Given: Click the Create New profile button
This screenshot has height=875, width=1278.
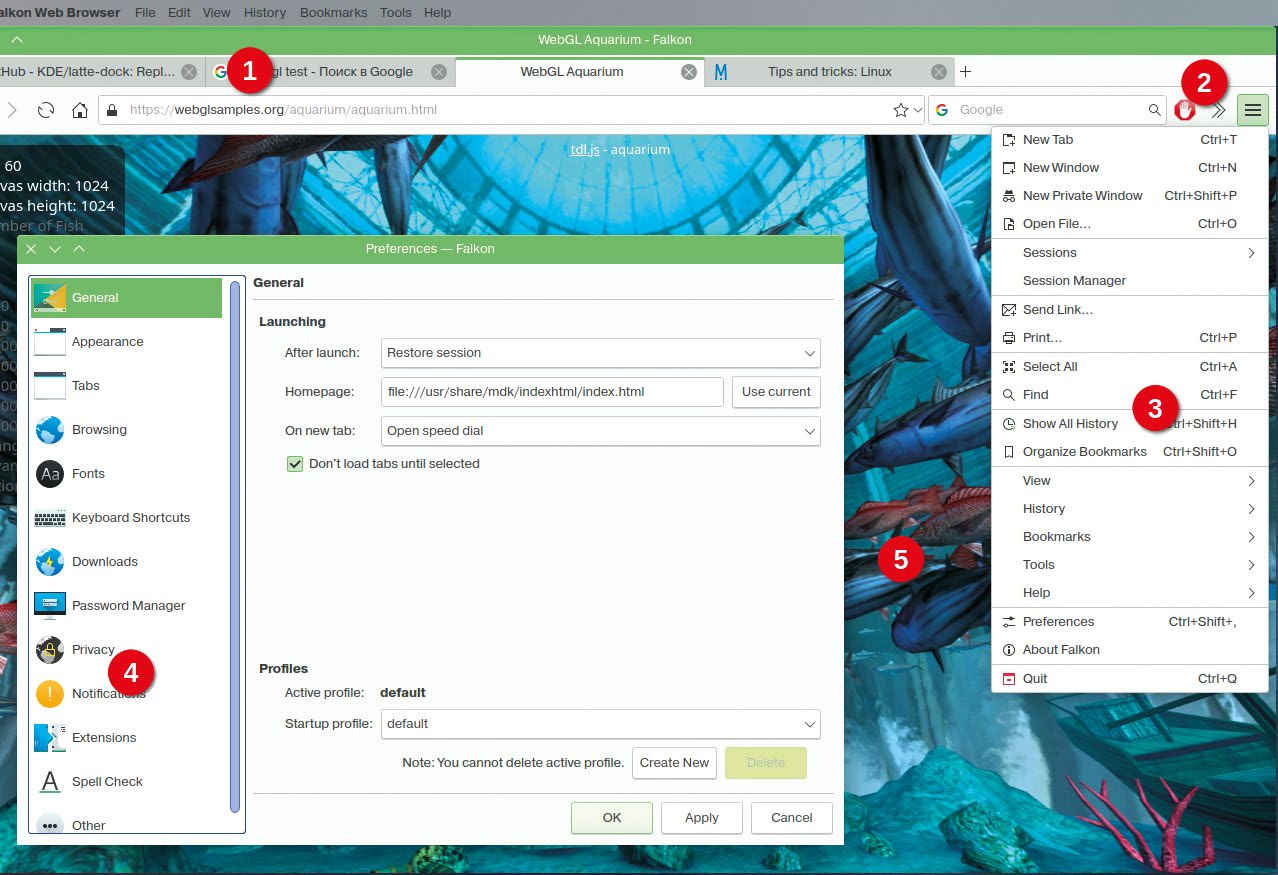Looking at the screenshot, I should tap(674, 763).
